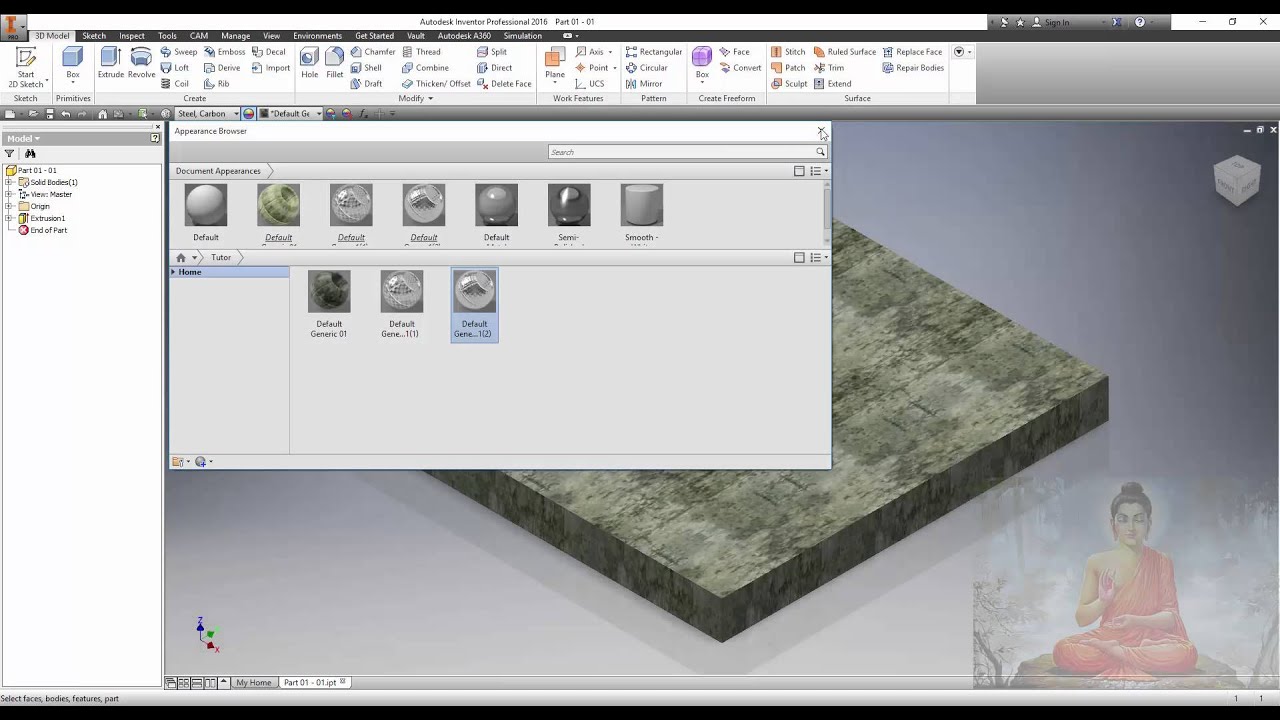Image resolution: width=1280 pixels, height=720 pixels.
Task: Expand the Home library tree arrow
Action: click(173, 272)
